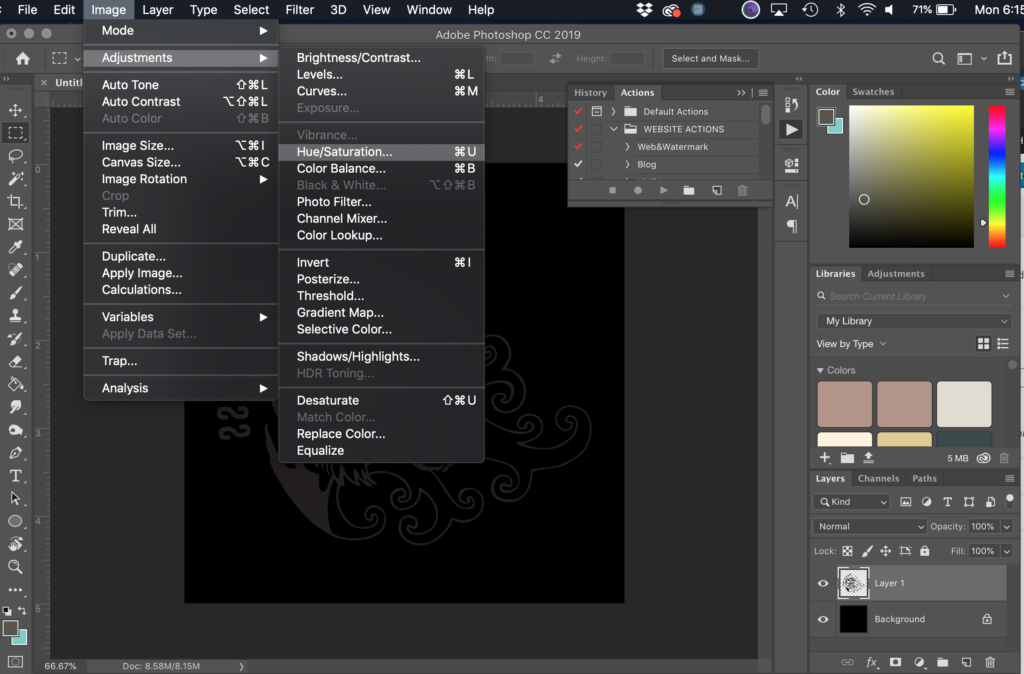Select the Brush tool
The image size is (1024, 674).
16,293
